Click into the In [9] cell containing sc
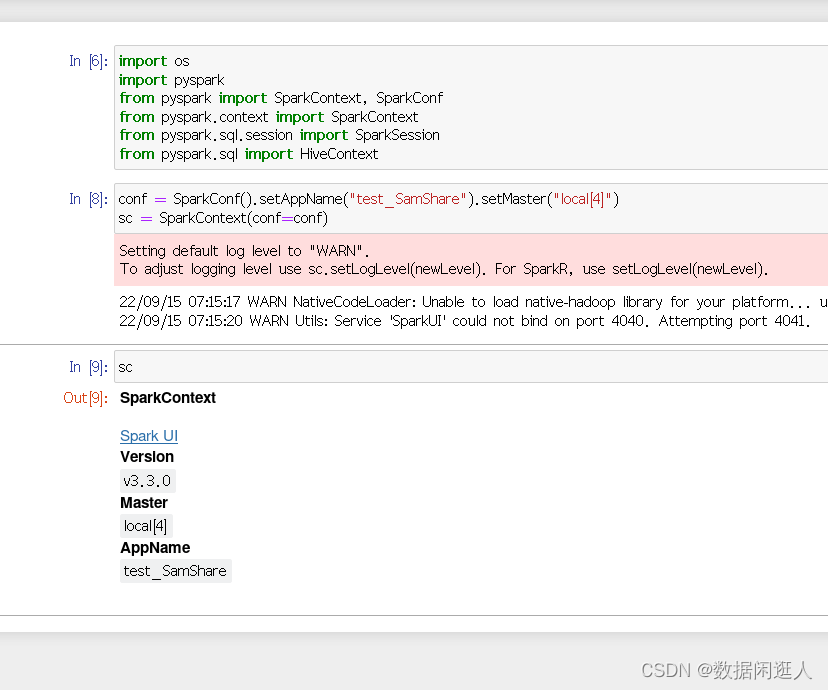This screenshot has height=690, width=828. 471,367
